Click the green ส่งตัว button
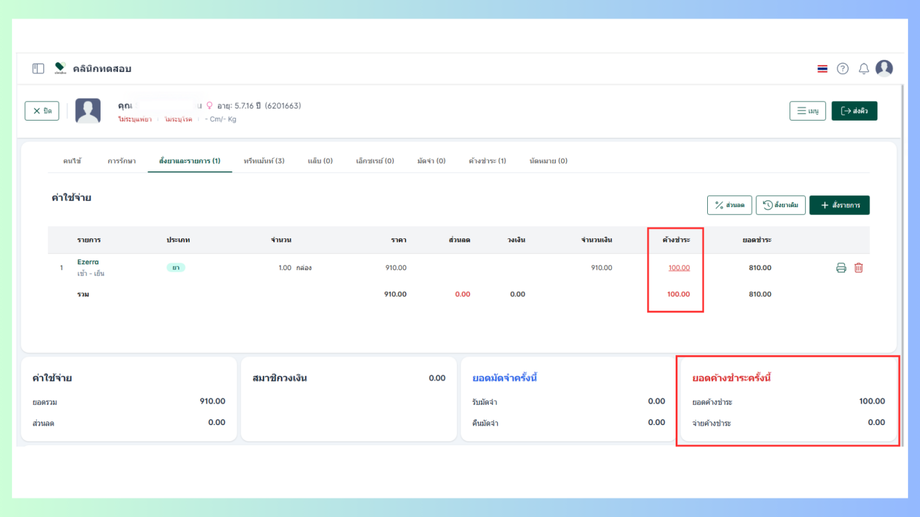 (x=854, y=111)
